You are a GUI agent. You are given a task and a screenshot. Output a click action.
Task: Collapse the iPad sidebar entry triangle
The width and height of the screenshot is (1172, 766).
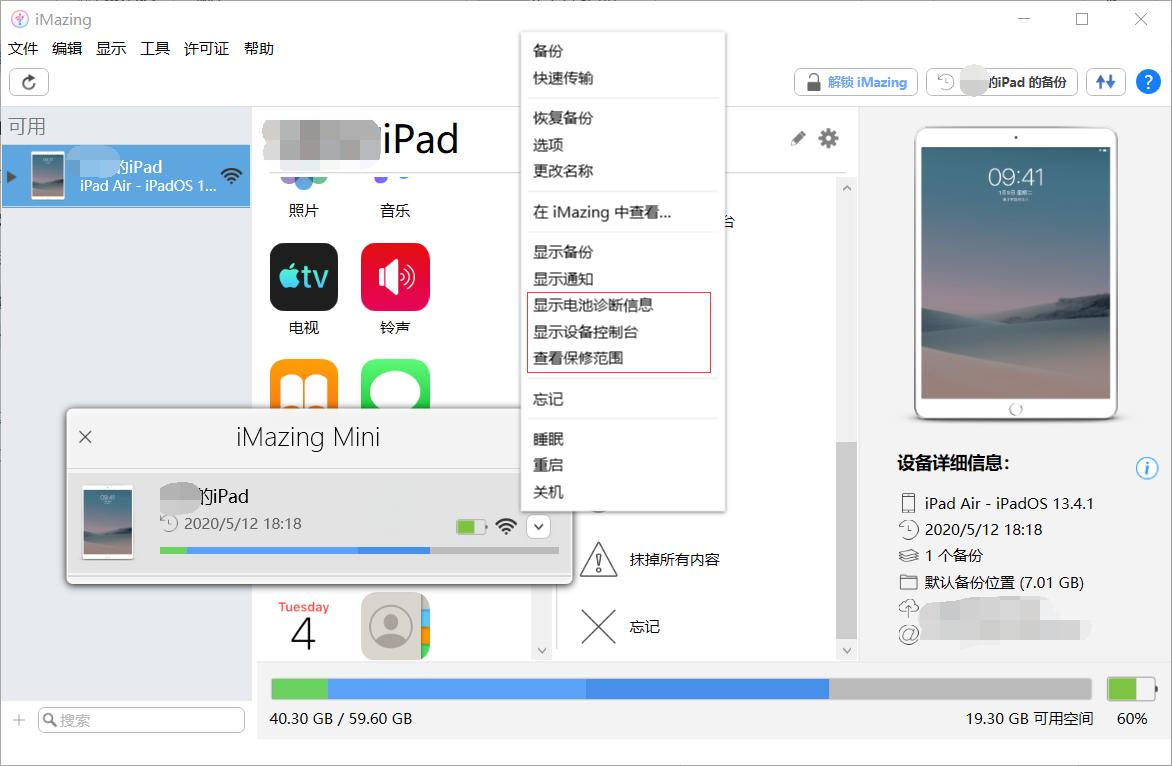coord(11,176)
